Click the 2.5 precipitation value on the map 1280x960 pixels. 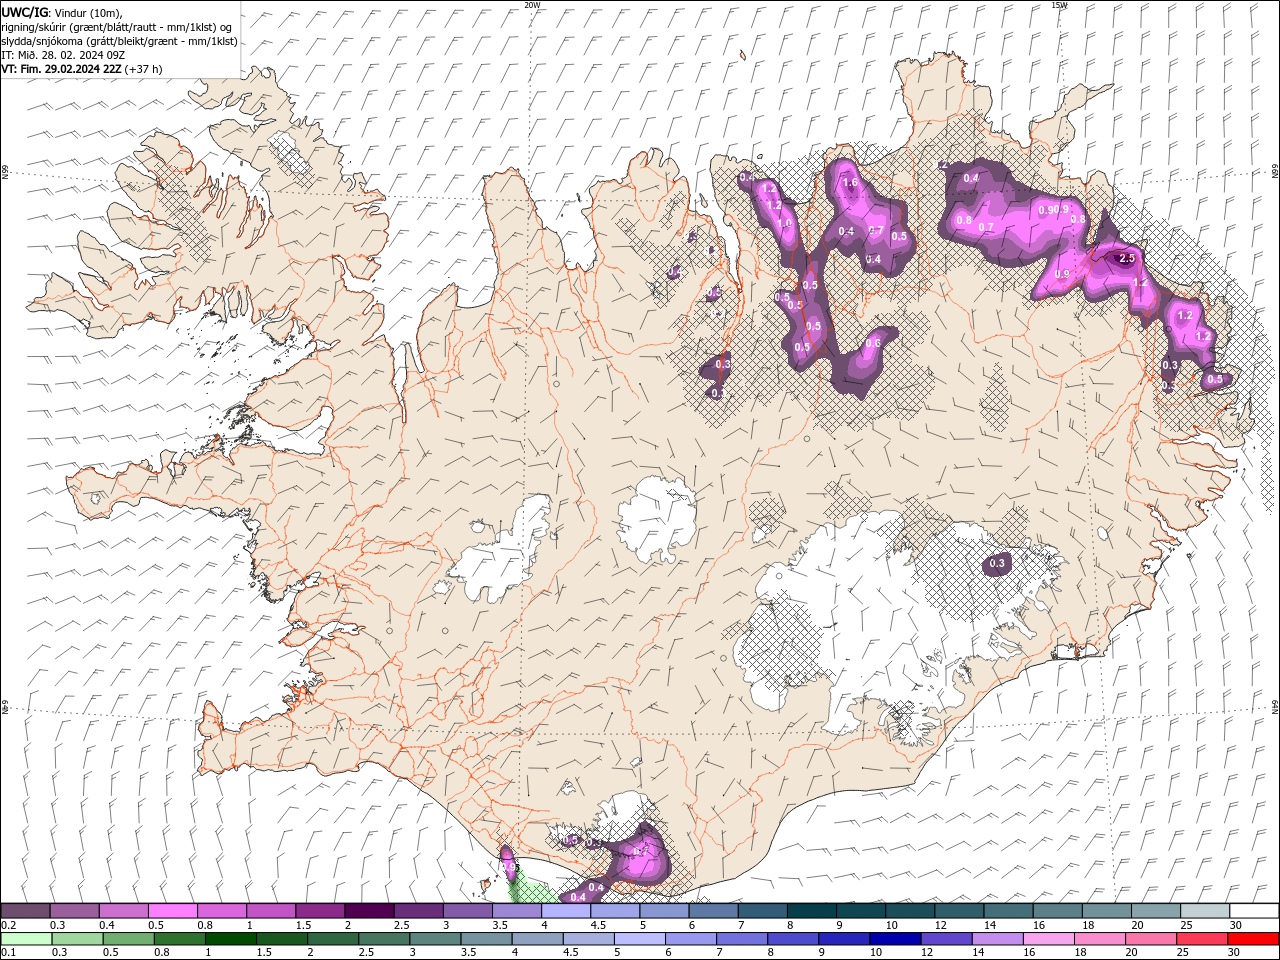[x=1127, y=258]
